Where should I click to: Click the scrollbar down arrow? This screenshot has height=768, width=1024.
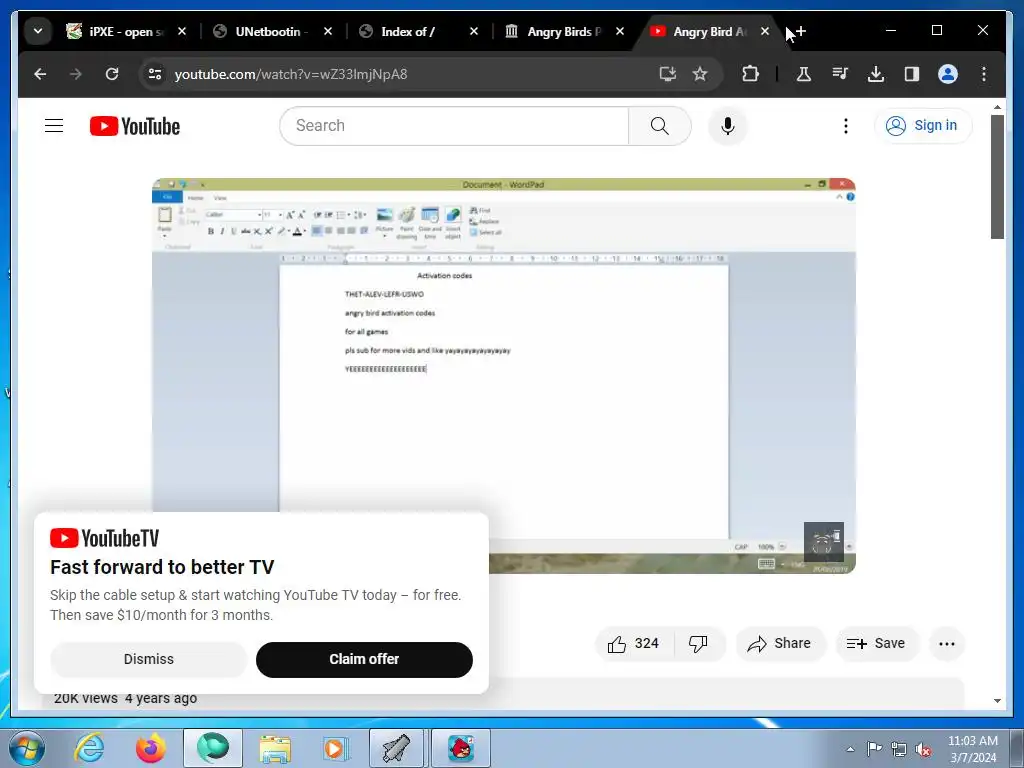coord(997,701)
